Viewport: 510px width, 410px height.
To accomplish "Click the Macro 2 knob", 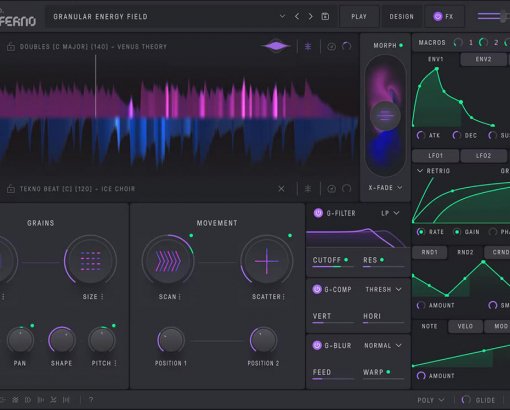I will pyautogui.click(x=483, y=42).
